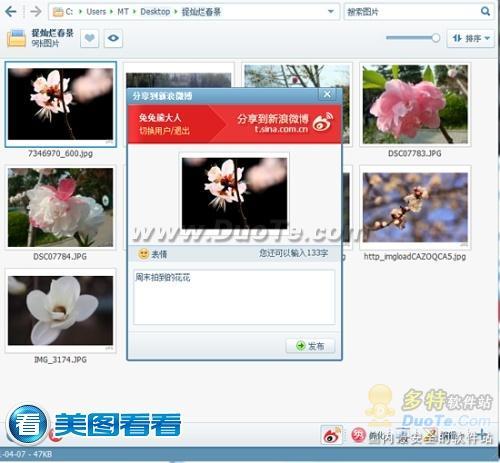
Task: Go back with the left arrow
Action: 11,12
